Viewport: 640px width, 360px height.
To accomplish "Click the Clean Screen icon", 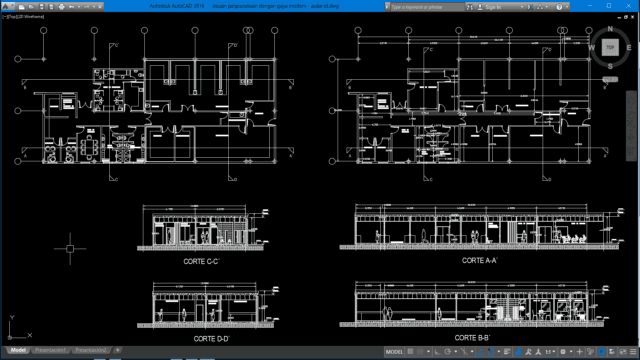I will [x=622, y=351].
